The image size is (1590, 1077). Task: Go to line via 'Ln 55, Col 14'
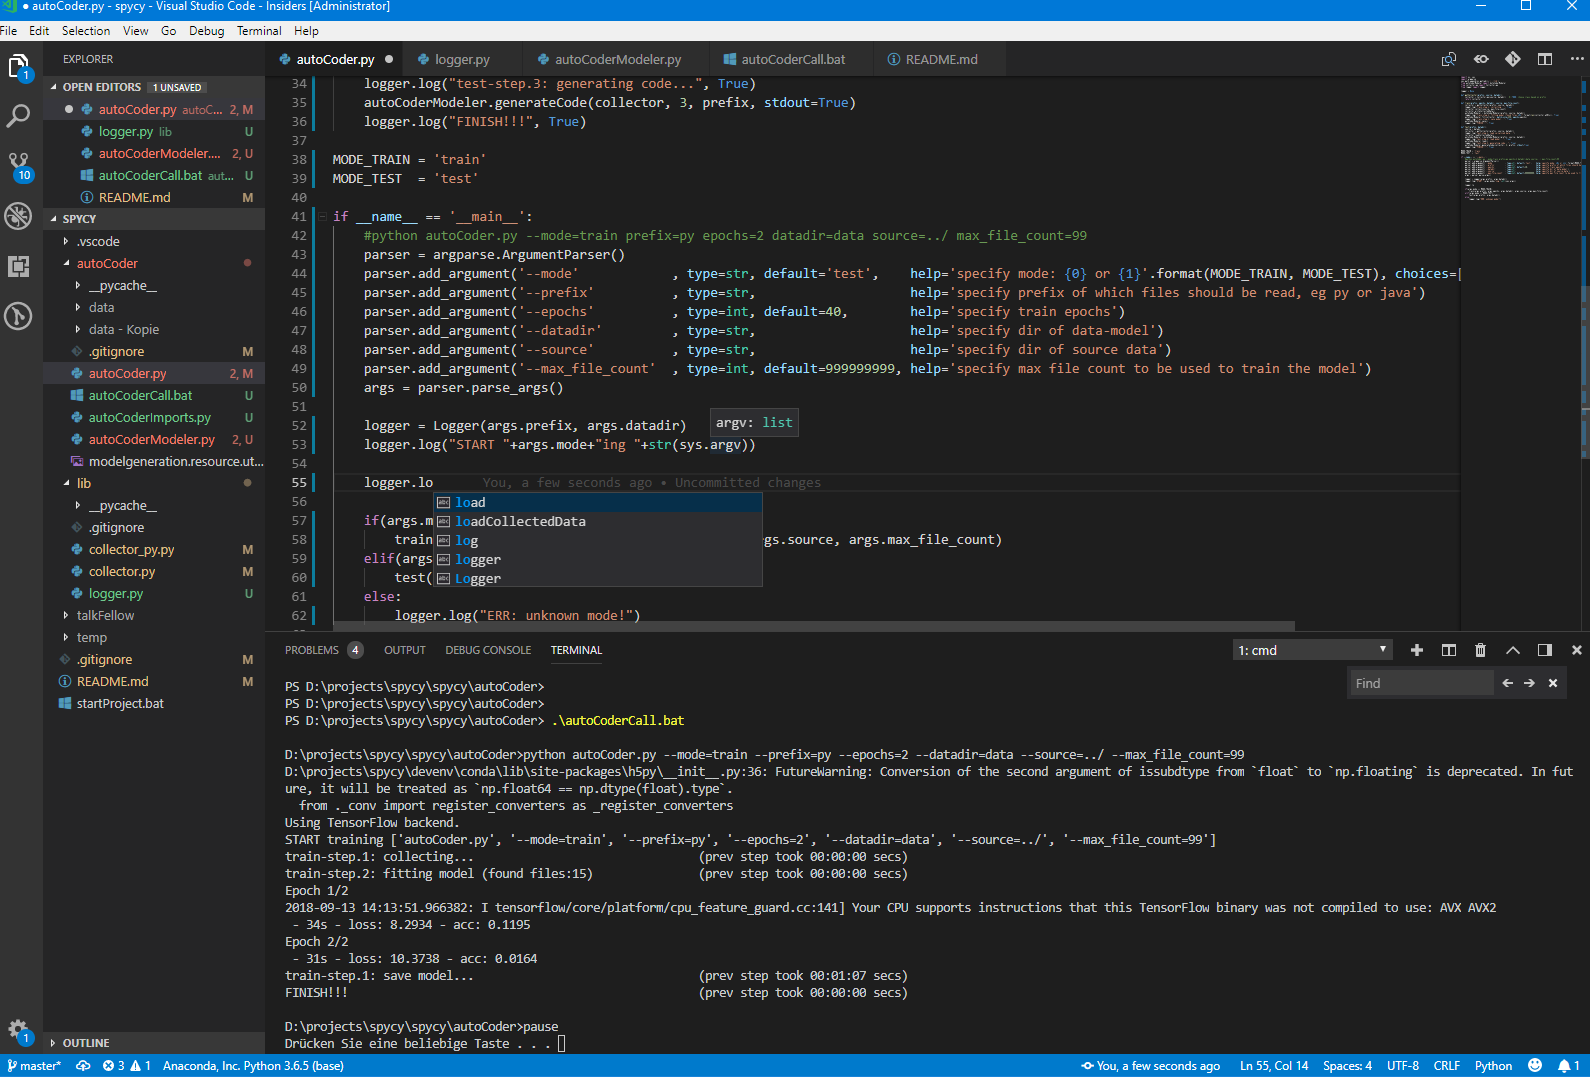(1274, 1066)
